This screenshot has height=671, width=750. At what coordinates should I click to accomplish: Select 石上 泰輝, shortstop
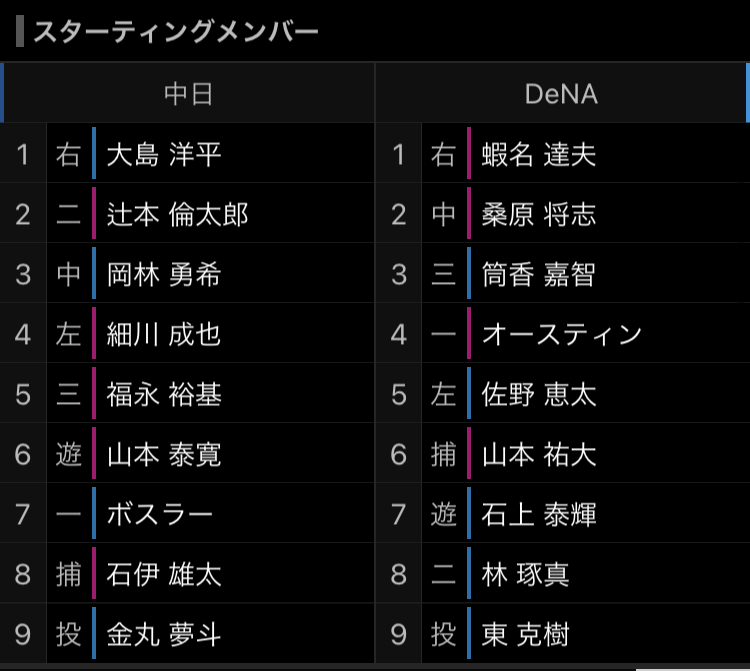click(x=539, y=515)
